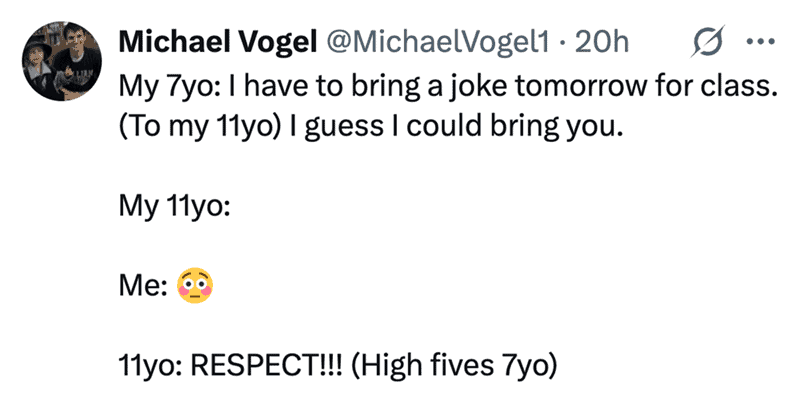
Task: Click the first line about bringing a joke
Action: coord(448,88)
